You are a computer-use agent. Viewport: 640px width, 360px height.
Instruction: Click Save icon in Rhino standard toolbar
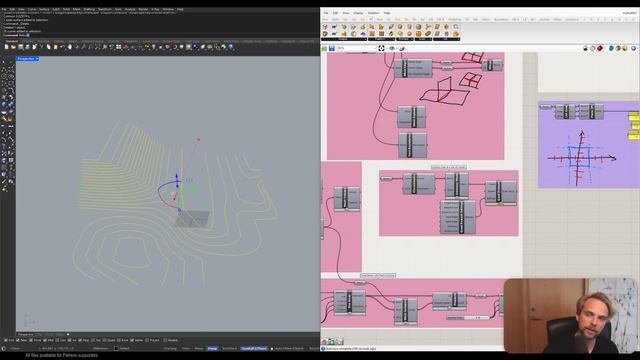pyautogui.click(x=20, y=47)
